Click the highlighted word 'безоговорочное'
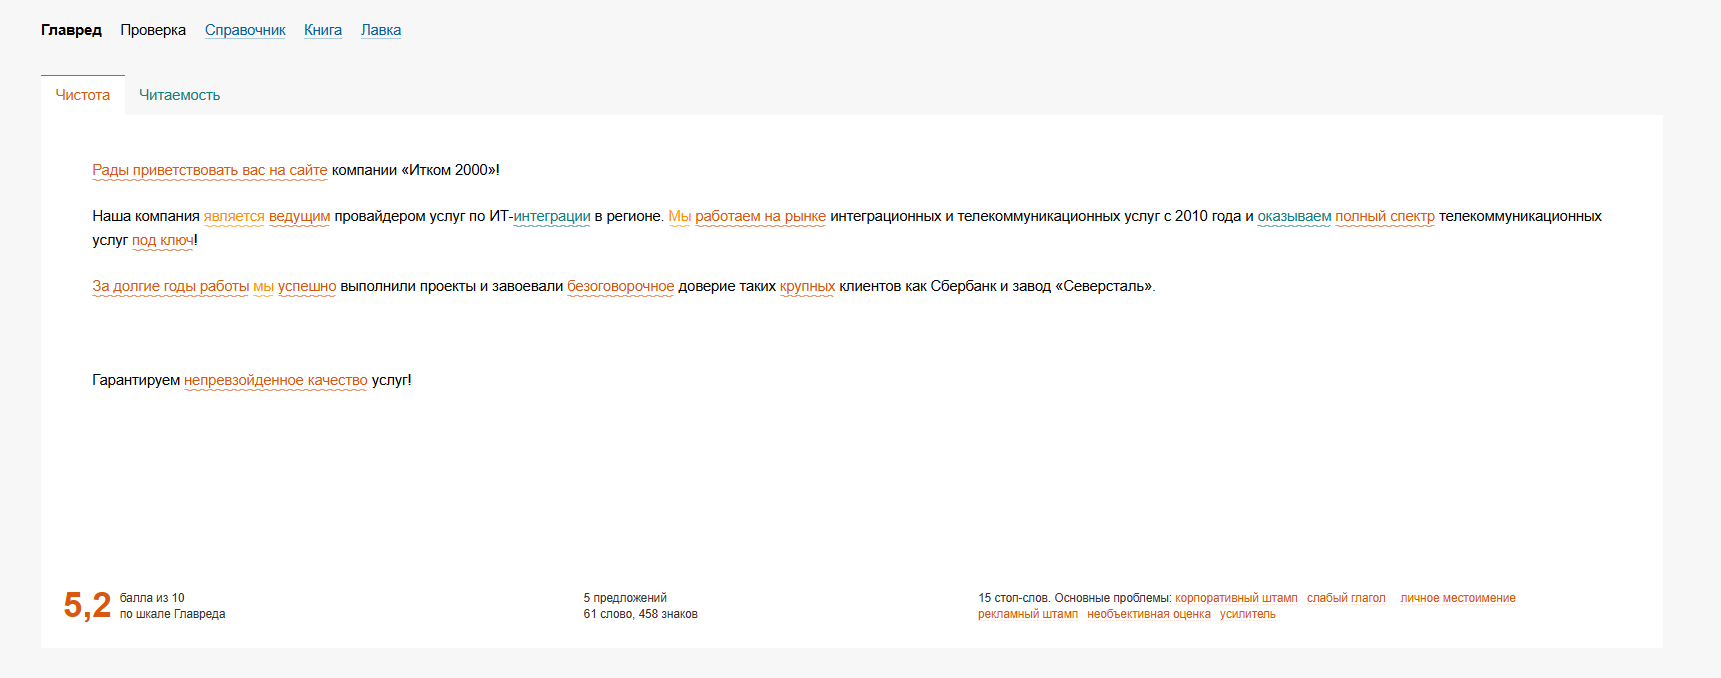 tap(620, 286)
